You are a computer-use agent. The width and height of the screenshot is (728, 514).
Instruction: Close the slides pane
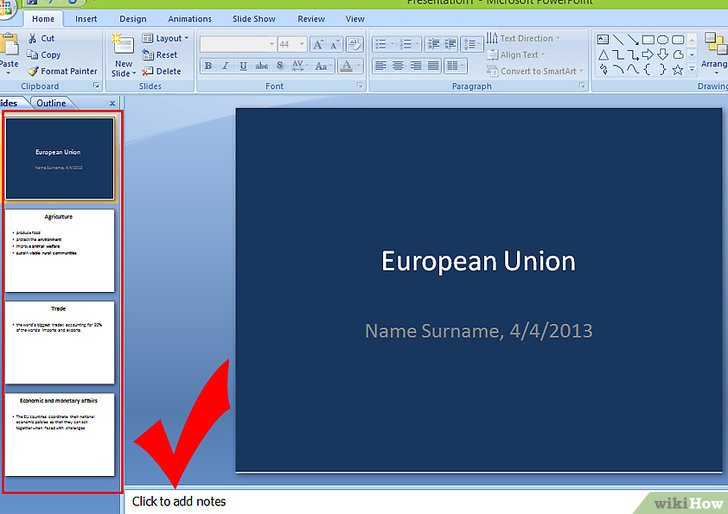click(x=112, y=104)
